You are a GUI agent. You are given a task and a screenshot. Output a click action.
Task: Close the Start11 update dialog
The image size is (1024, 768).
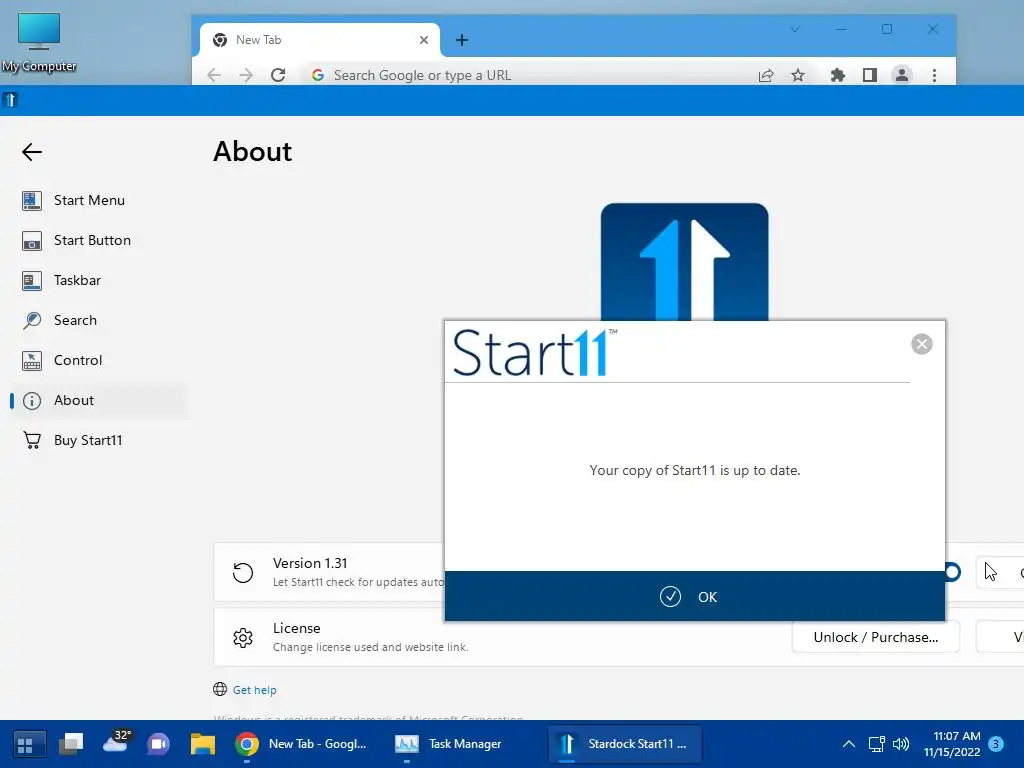pyautogui.click(x=921, y=344)
